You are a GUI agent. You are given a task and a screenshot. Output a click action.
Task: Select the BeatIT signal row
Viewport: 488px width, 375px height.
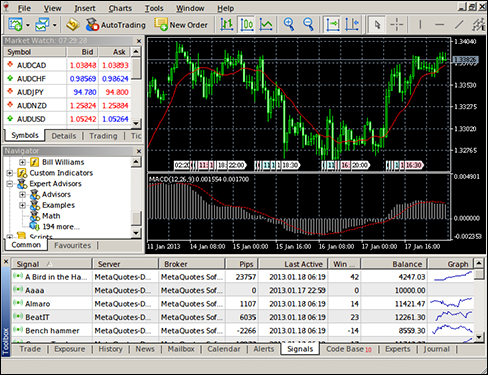(243, 317)
